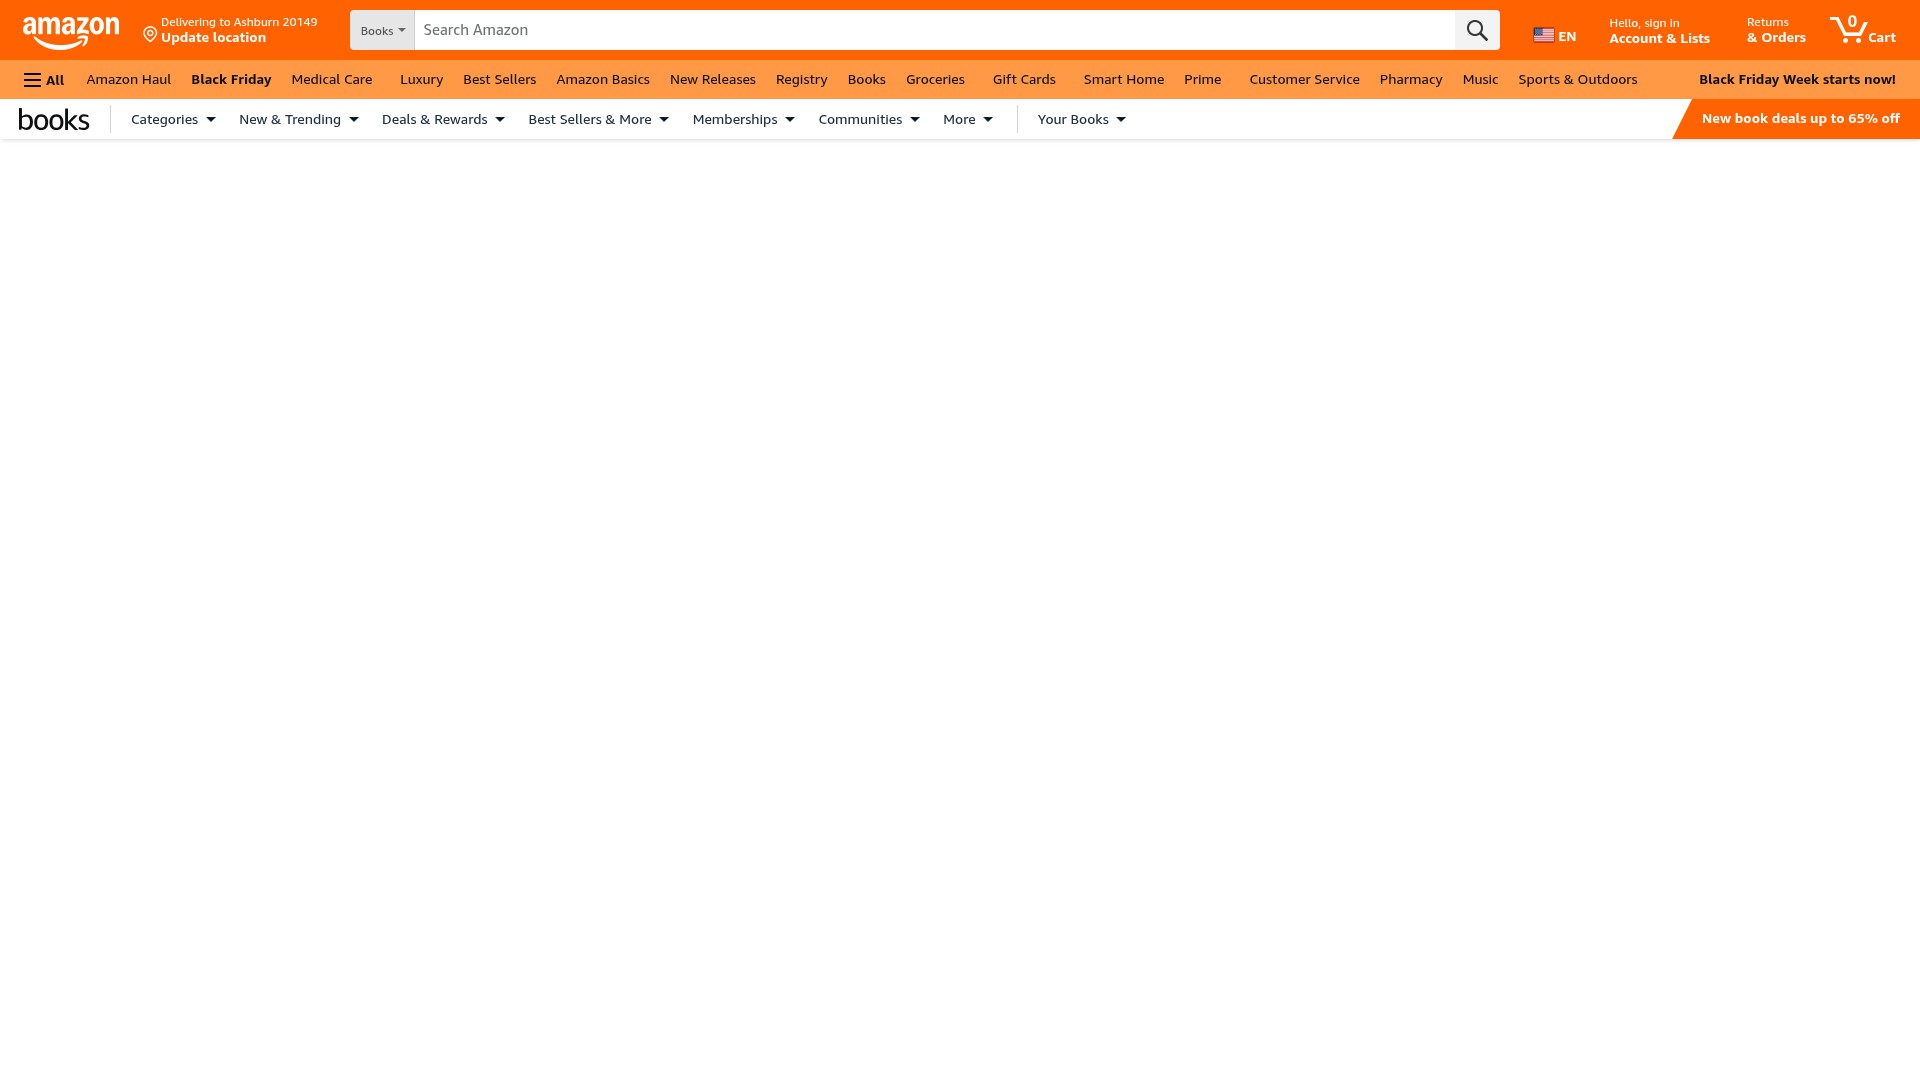Expand the Deals & Rewards dropdown
1920x1080 pixels.
tap(443, 119)
